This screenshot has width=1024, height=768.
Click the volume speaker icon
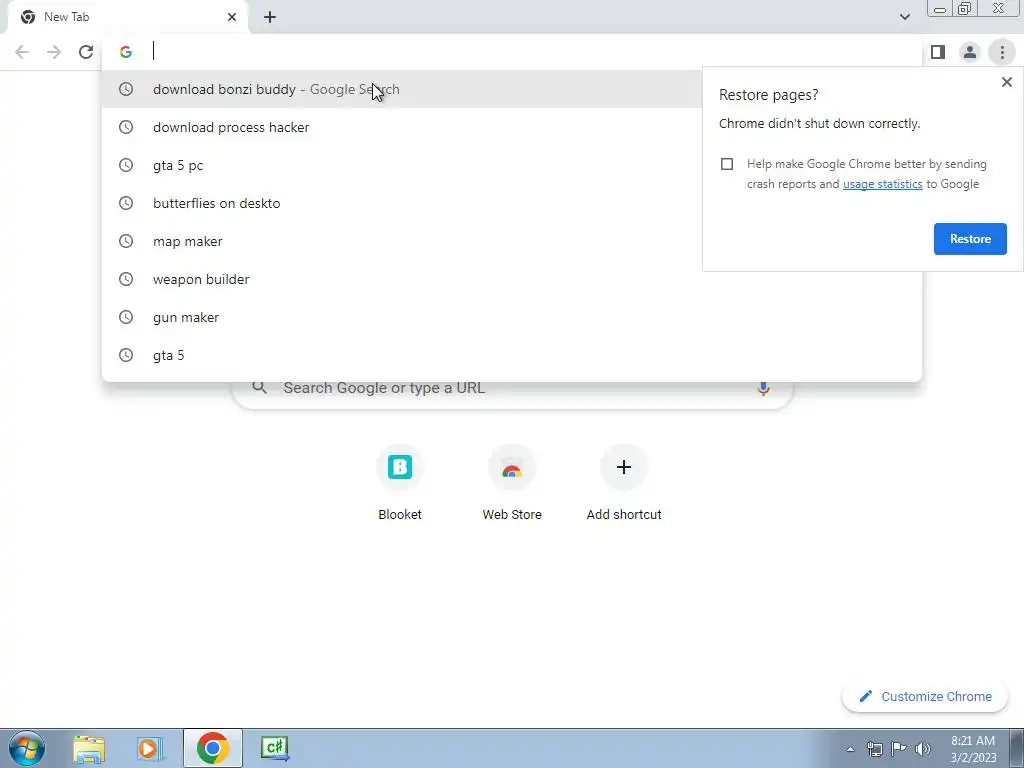tap(922, 749)
